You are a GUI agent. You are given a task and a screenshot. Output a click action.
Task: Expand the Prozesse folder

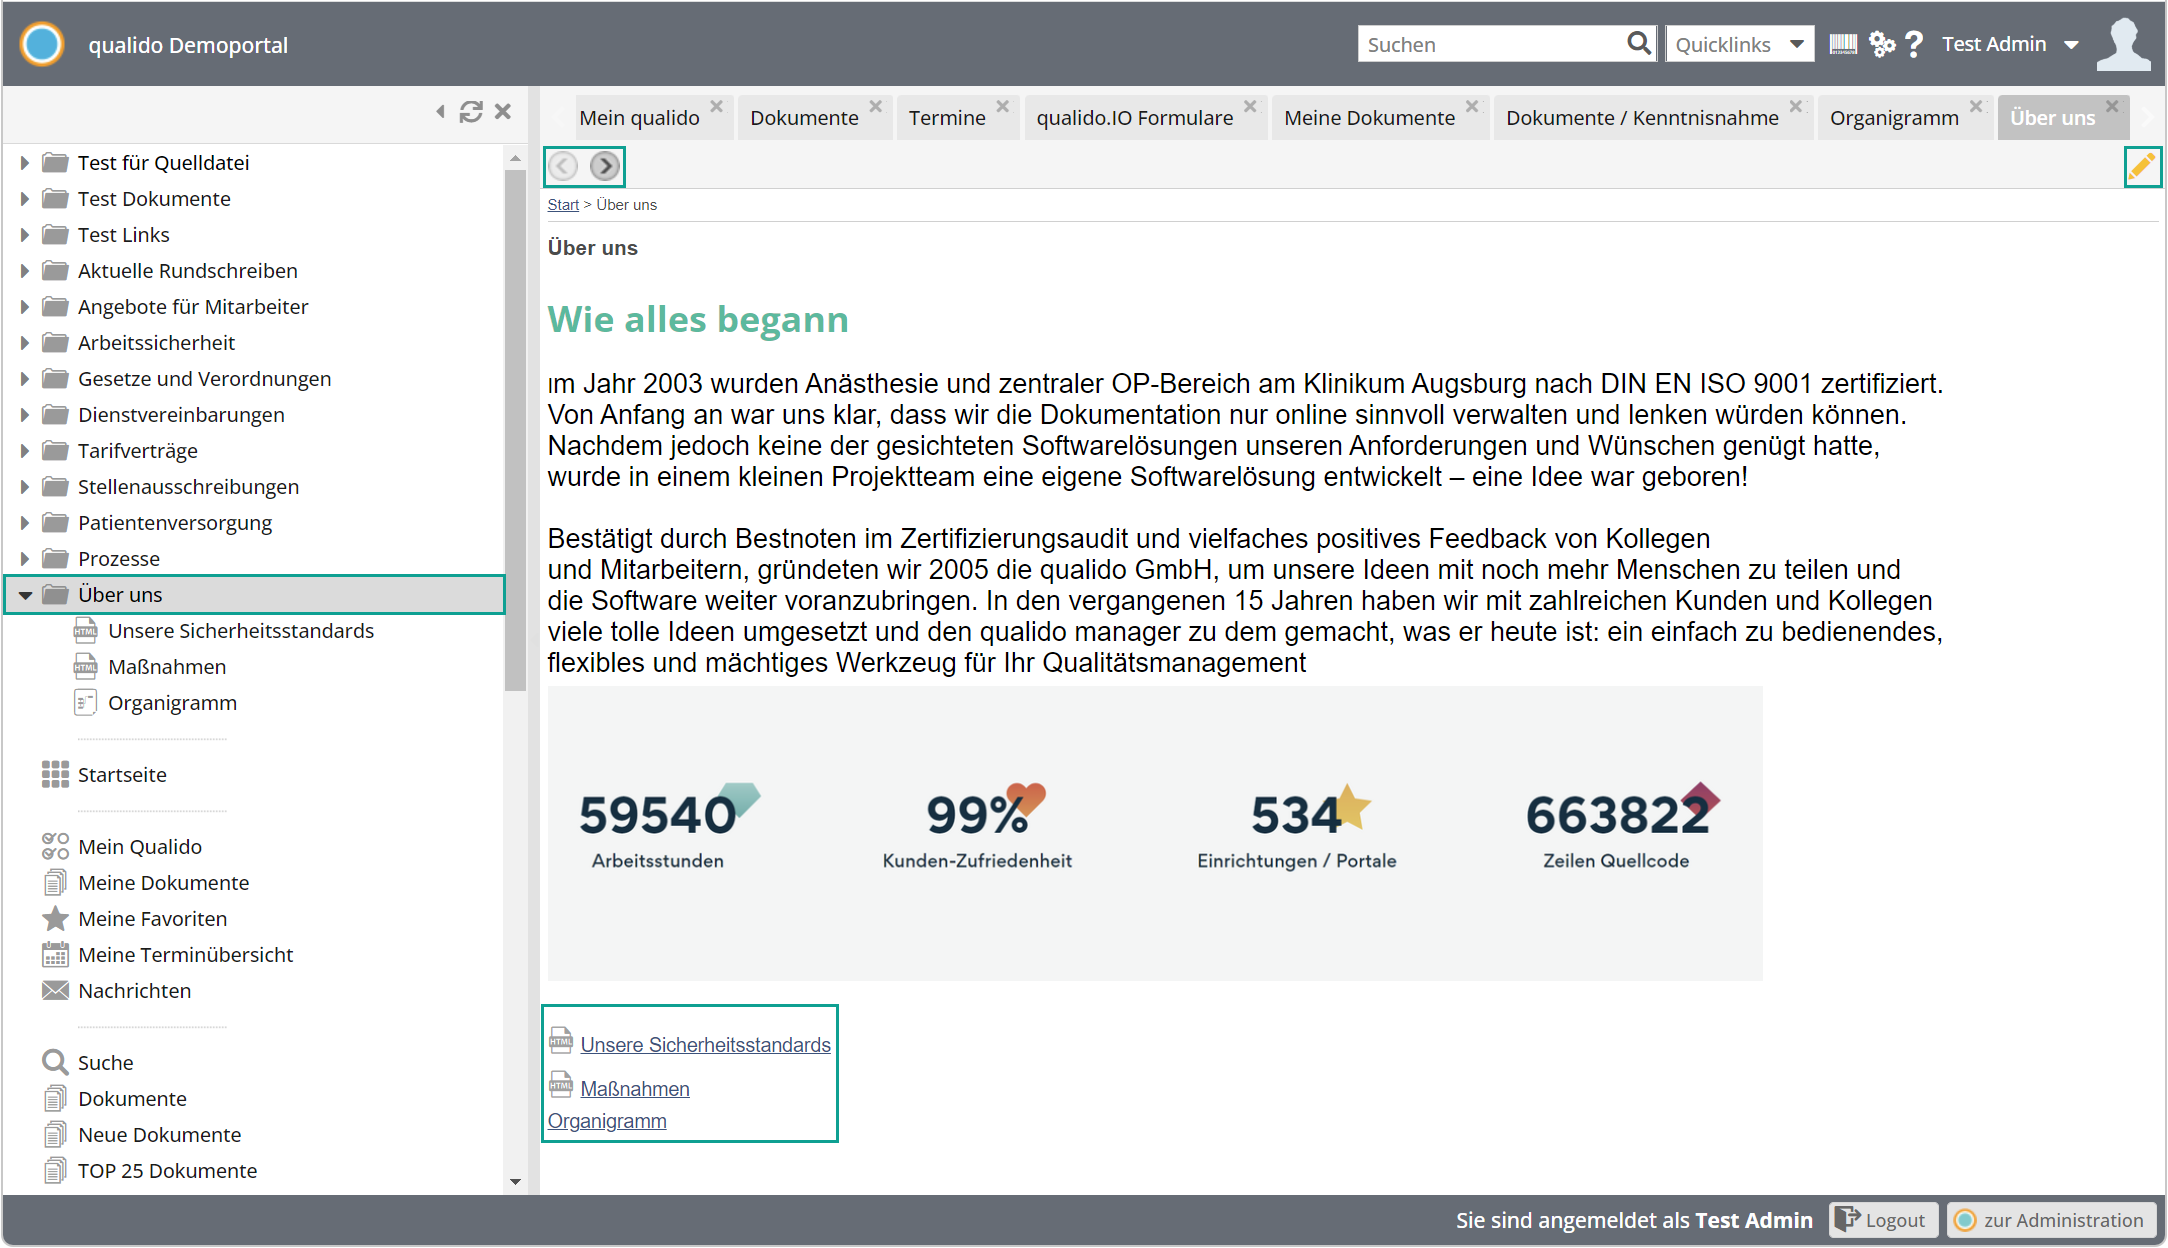click(x=25, y=559)
